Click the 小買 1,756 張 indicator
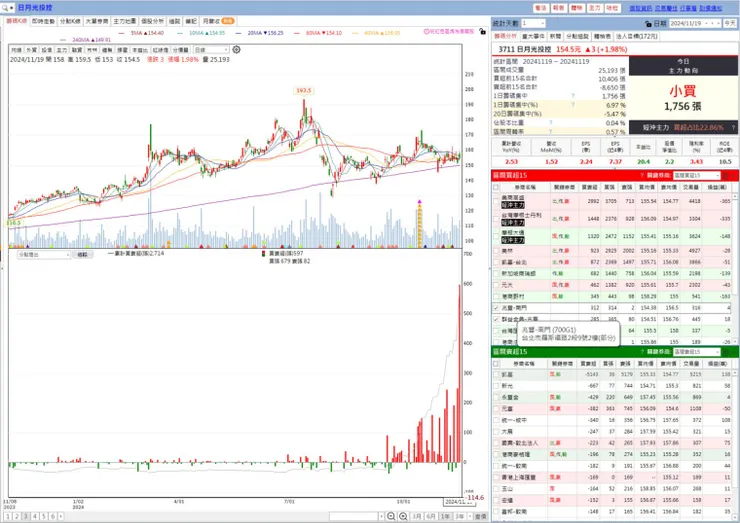 (x=683, y=98)
